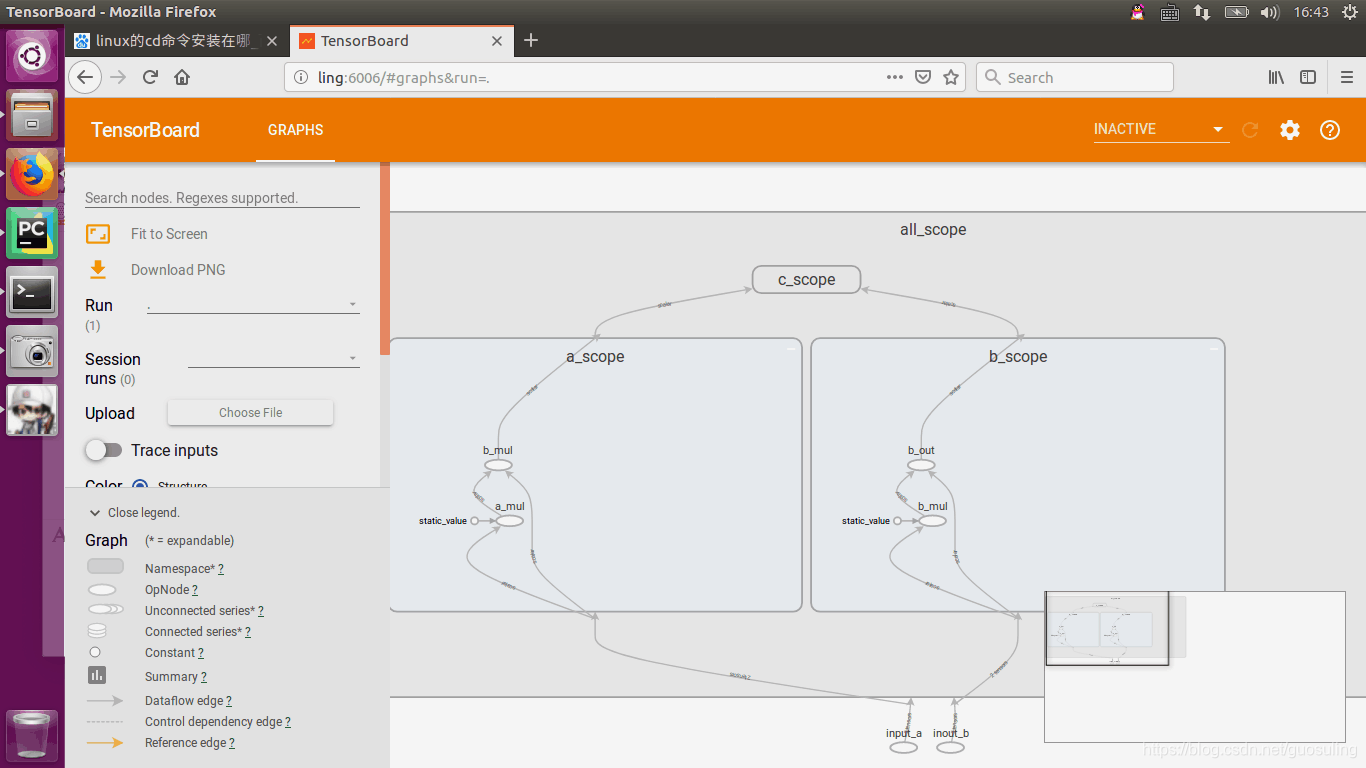Open the Session runs dropdown

point(274,358)
